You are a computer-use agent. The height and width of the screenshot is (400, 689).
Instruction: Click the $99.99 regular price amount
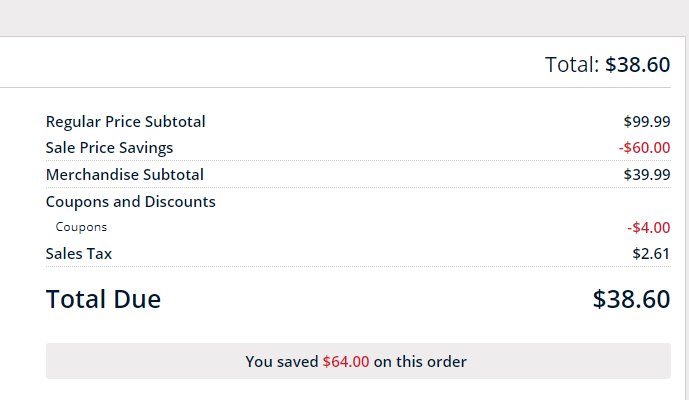[x=647, y=122]
